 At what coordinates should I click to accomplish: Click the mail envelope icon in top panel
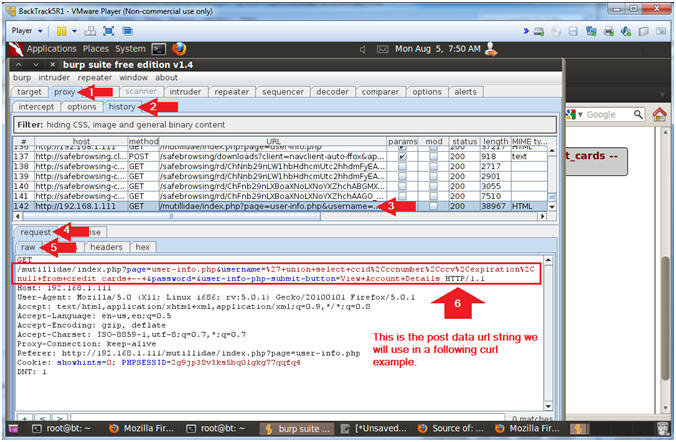click(382, 49)
